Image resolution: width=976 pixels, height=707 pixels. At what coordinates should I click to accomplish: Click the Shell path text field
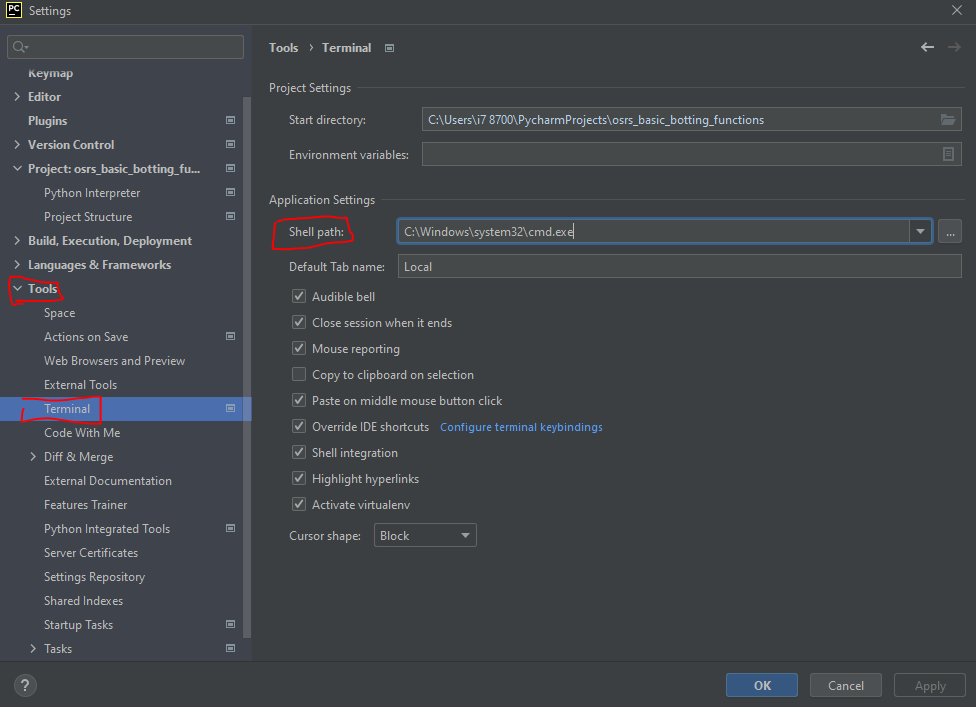coord(654,232)
